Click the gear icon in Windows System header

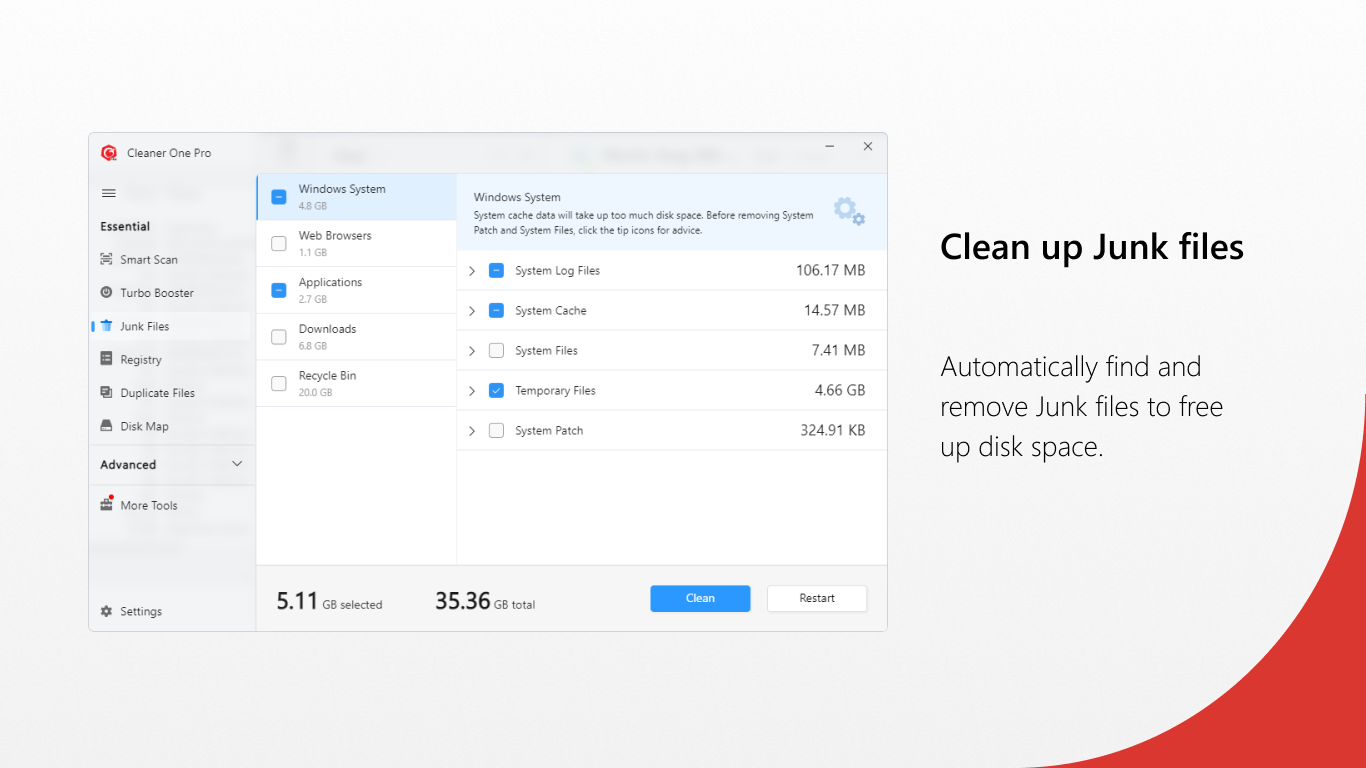(x=848, y=210)
